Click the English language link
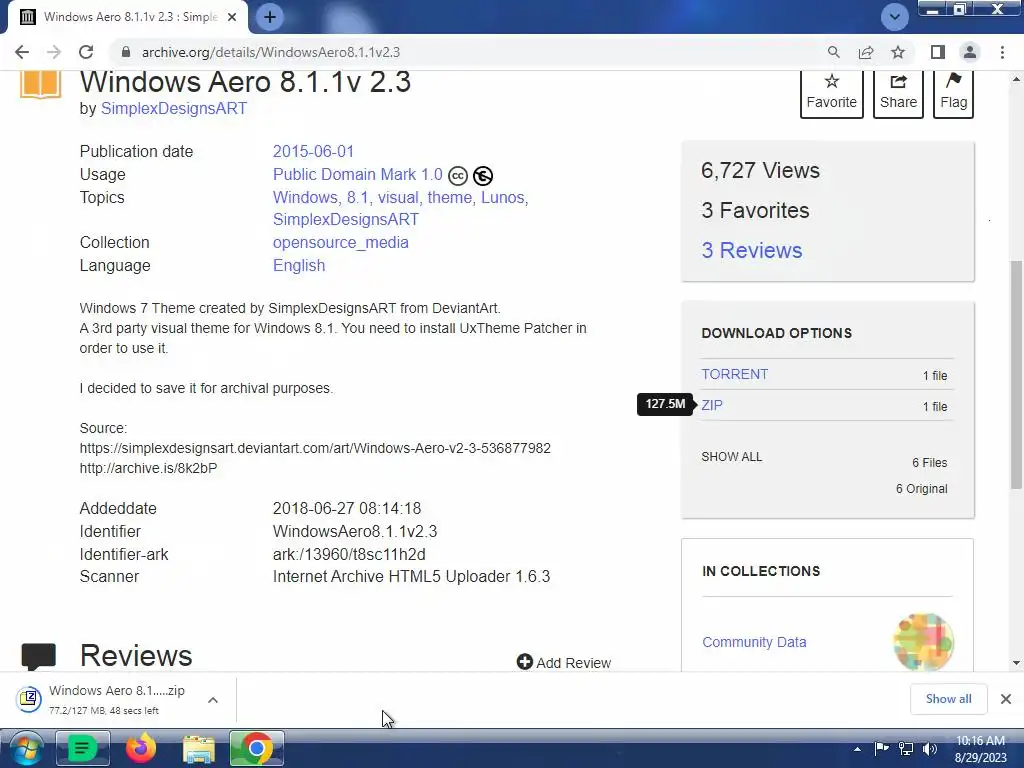The image size is (1024, 768). tap(298, 265)
